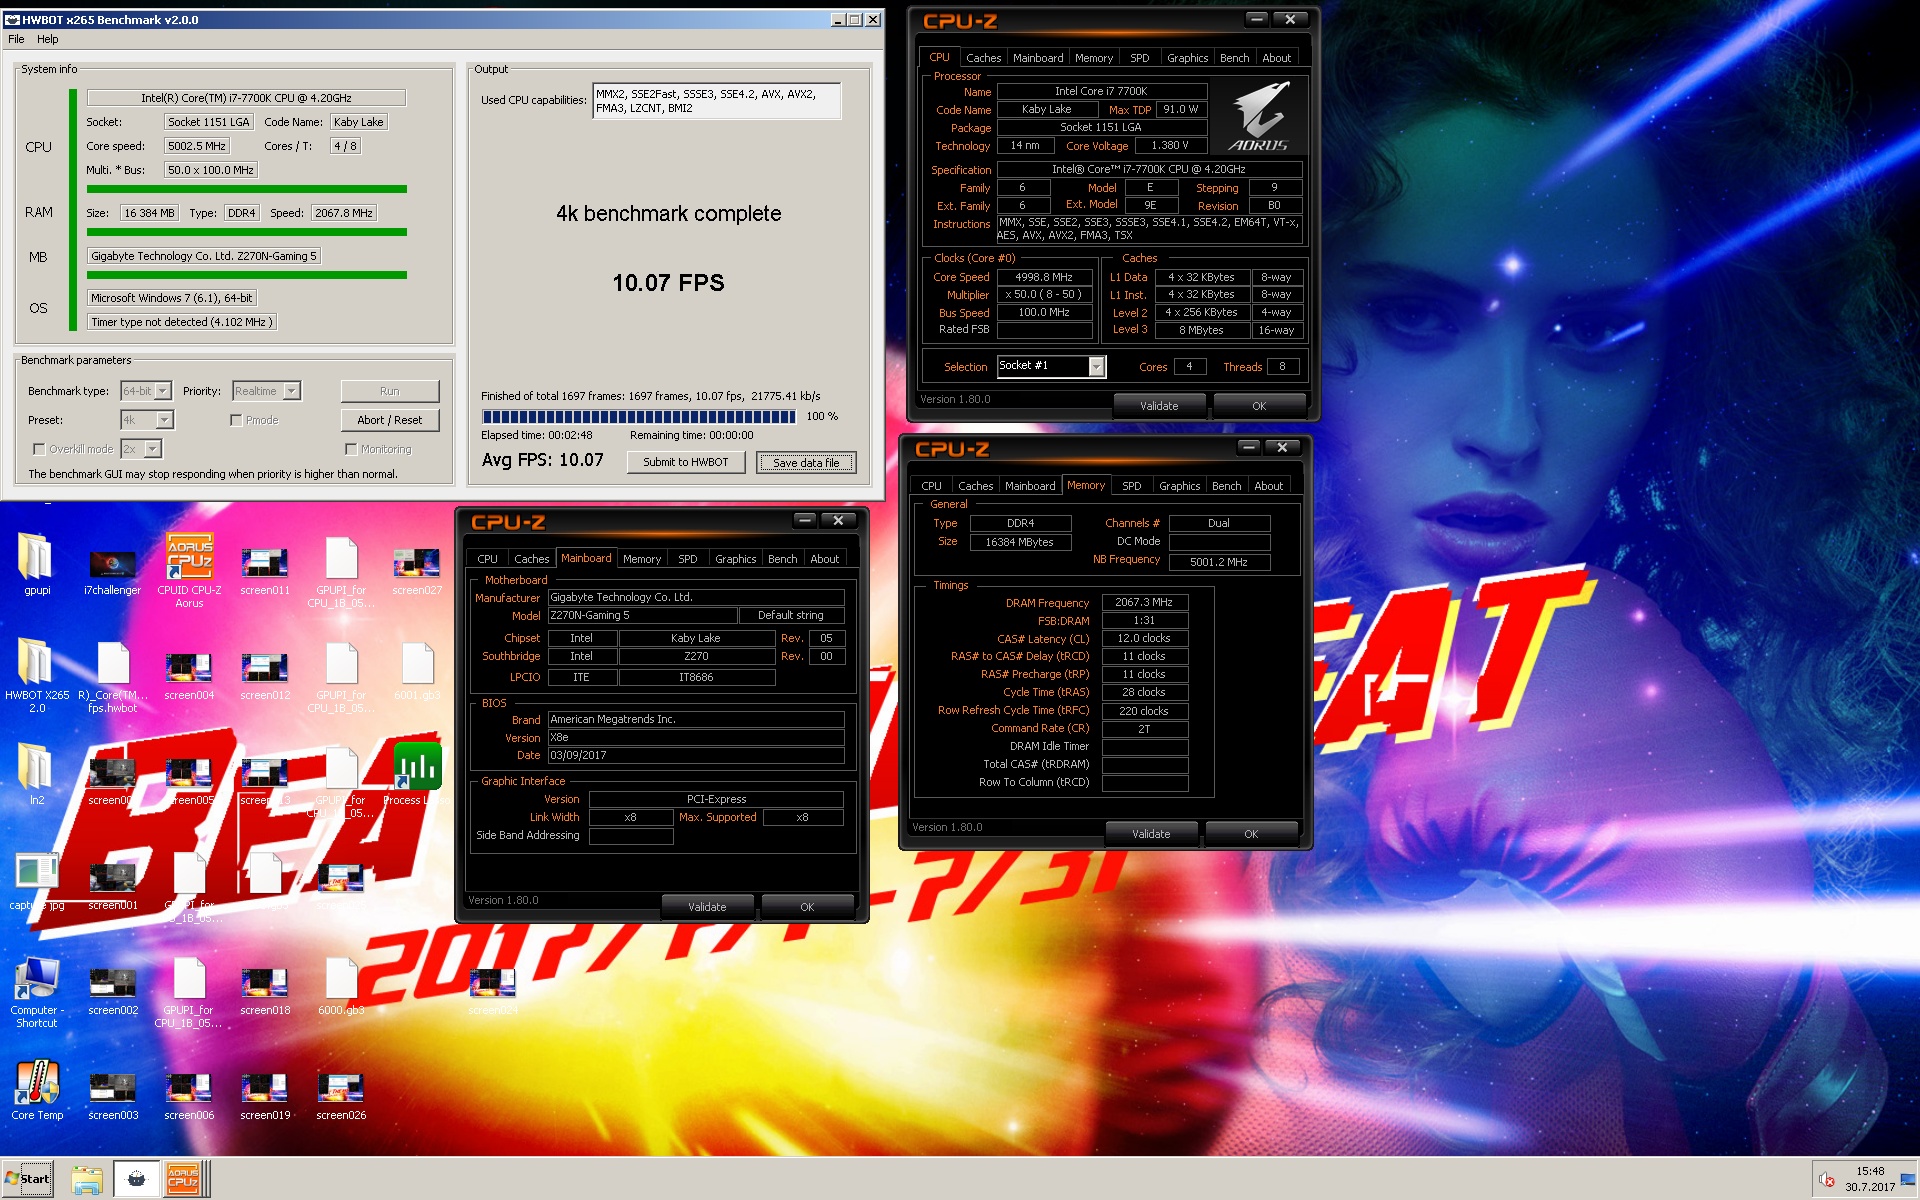Screen dimensions: 1920x1200
Task: Click the Used CPU capabilities text box
Action: coord(716,101)
